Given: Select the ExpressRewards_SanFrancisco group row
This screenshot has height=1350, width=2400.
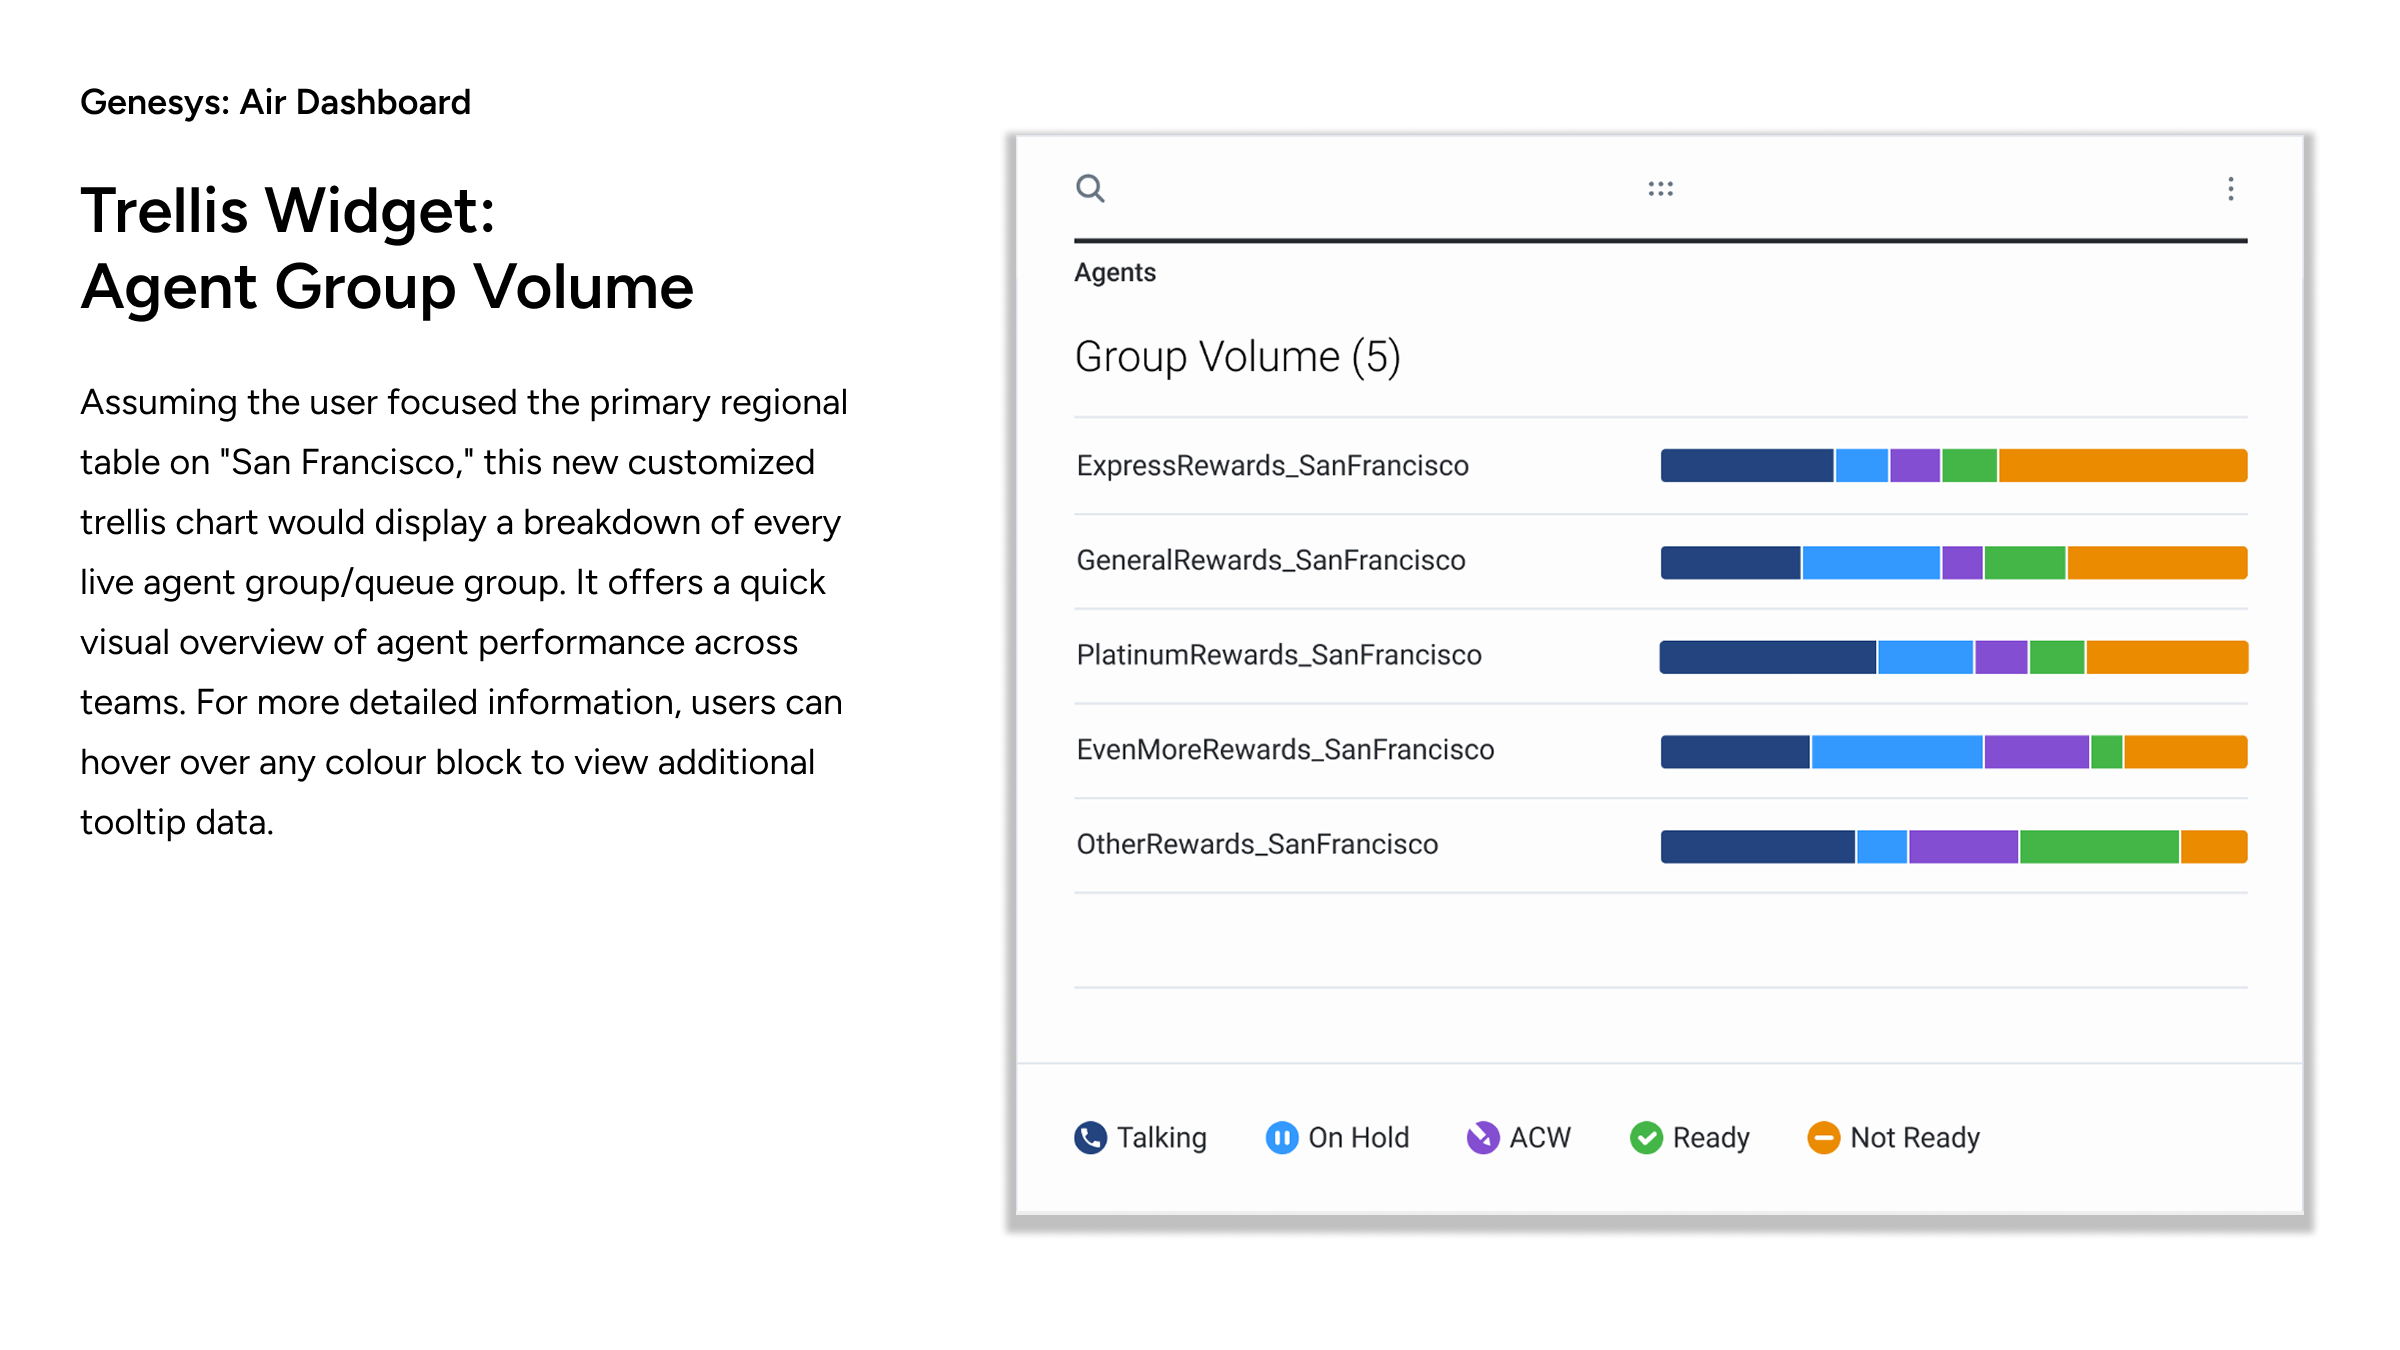Looking at the screenshot, I should (1272, 465).
